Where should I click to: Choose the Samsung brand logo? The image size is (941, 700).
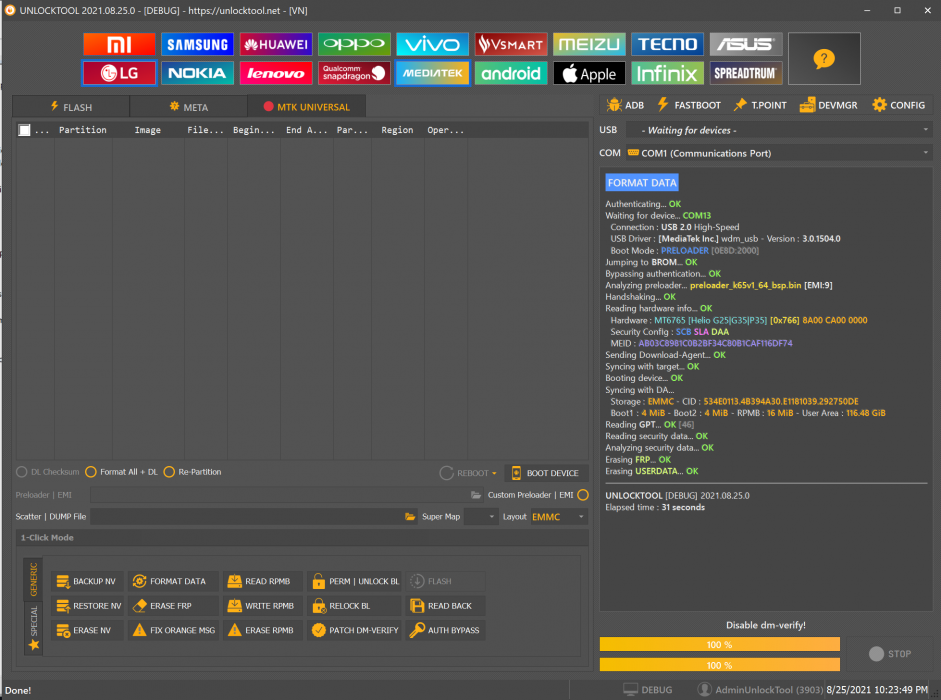[x=197, y=44]
